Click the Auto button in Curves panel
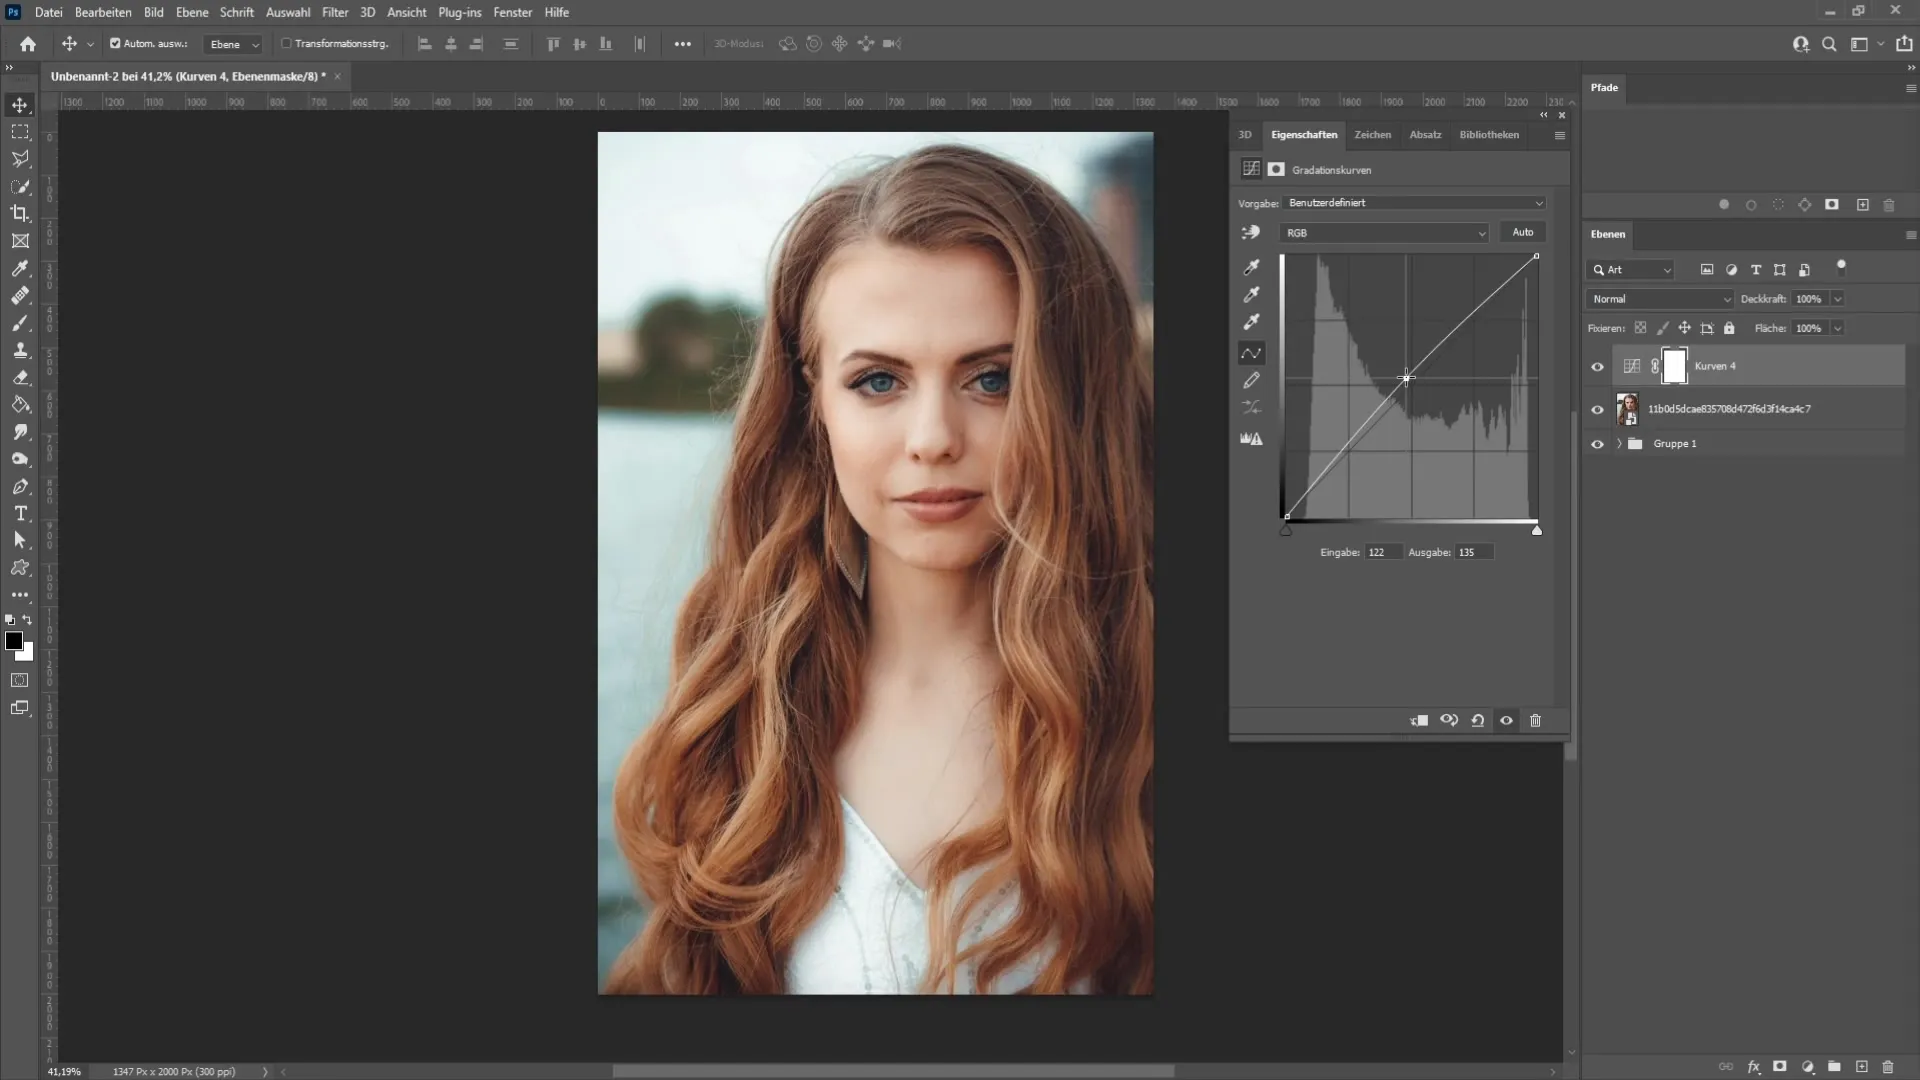 pos(1522,231)
